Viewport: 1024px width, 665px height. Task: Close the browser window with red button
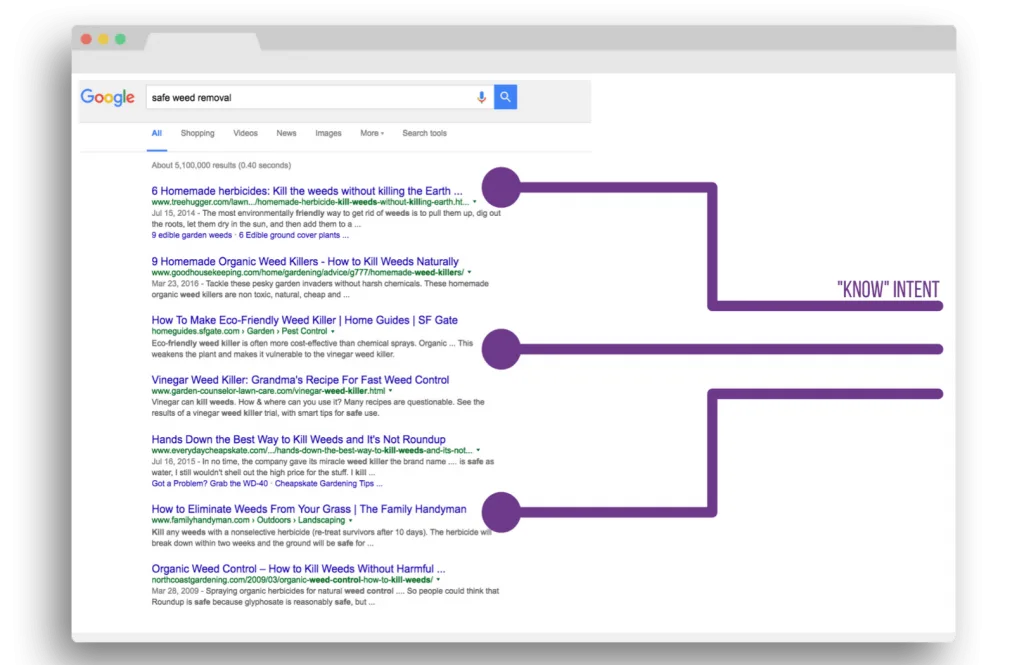point(86,39)
